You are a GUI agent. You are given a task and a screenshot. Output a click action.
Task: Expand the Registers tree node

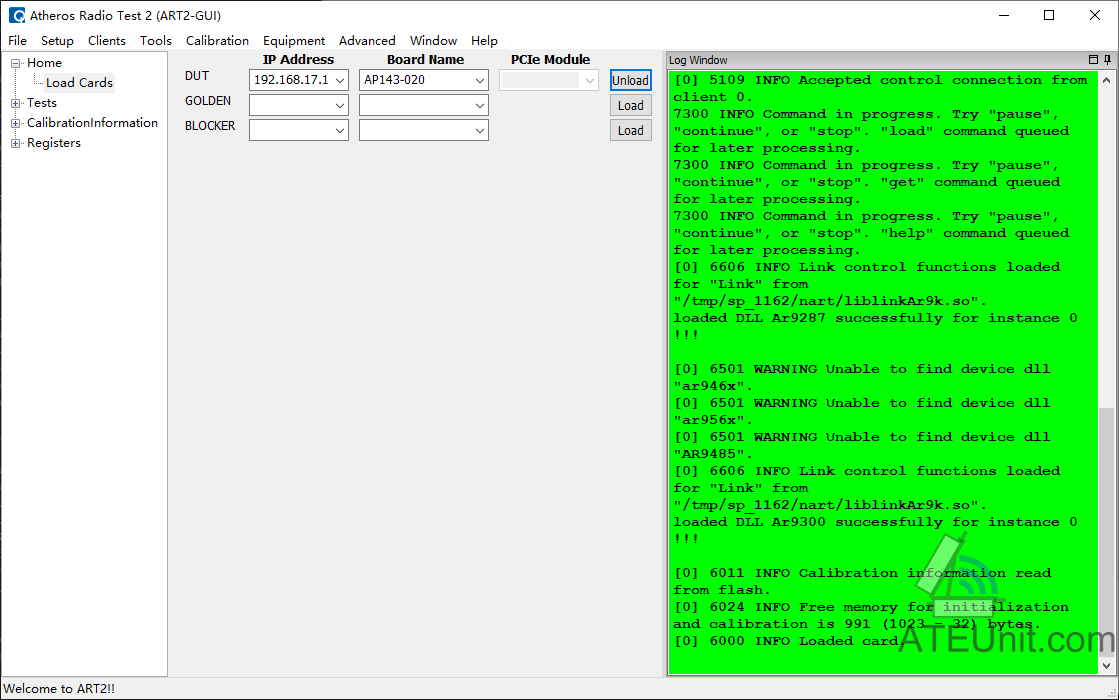point(16,143)
